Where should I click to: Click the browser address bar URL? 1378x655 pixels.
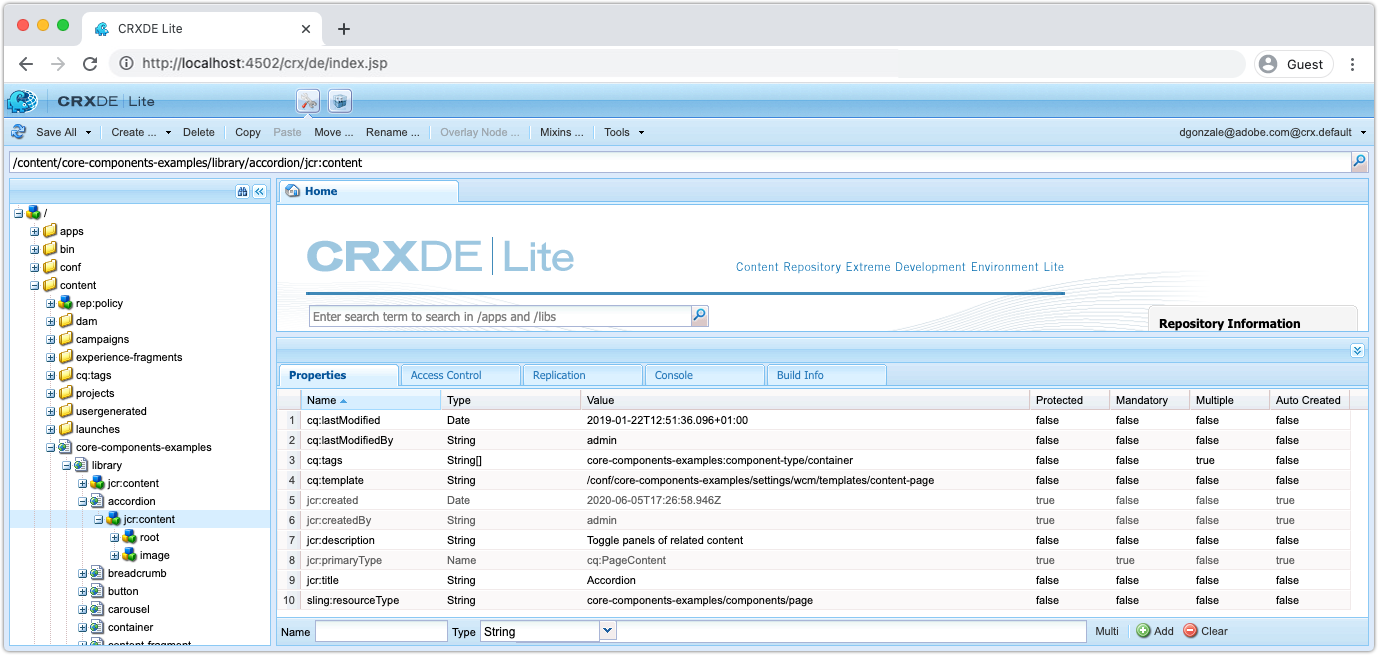point(265,64)
